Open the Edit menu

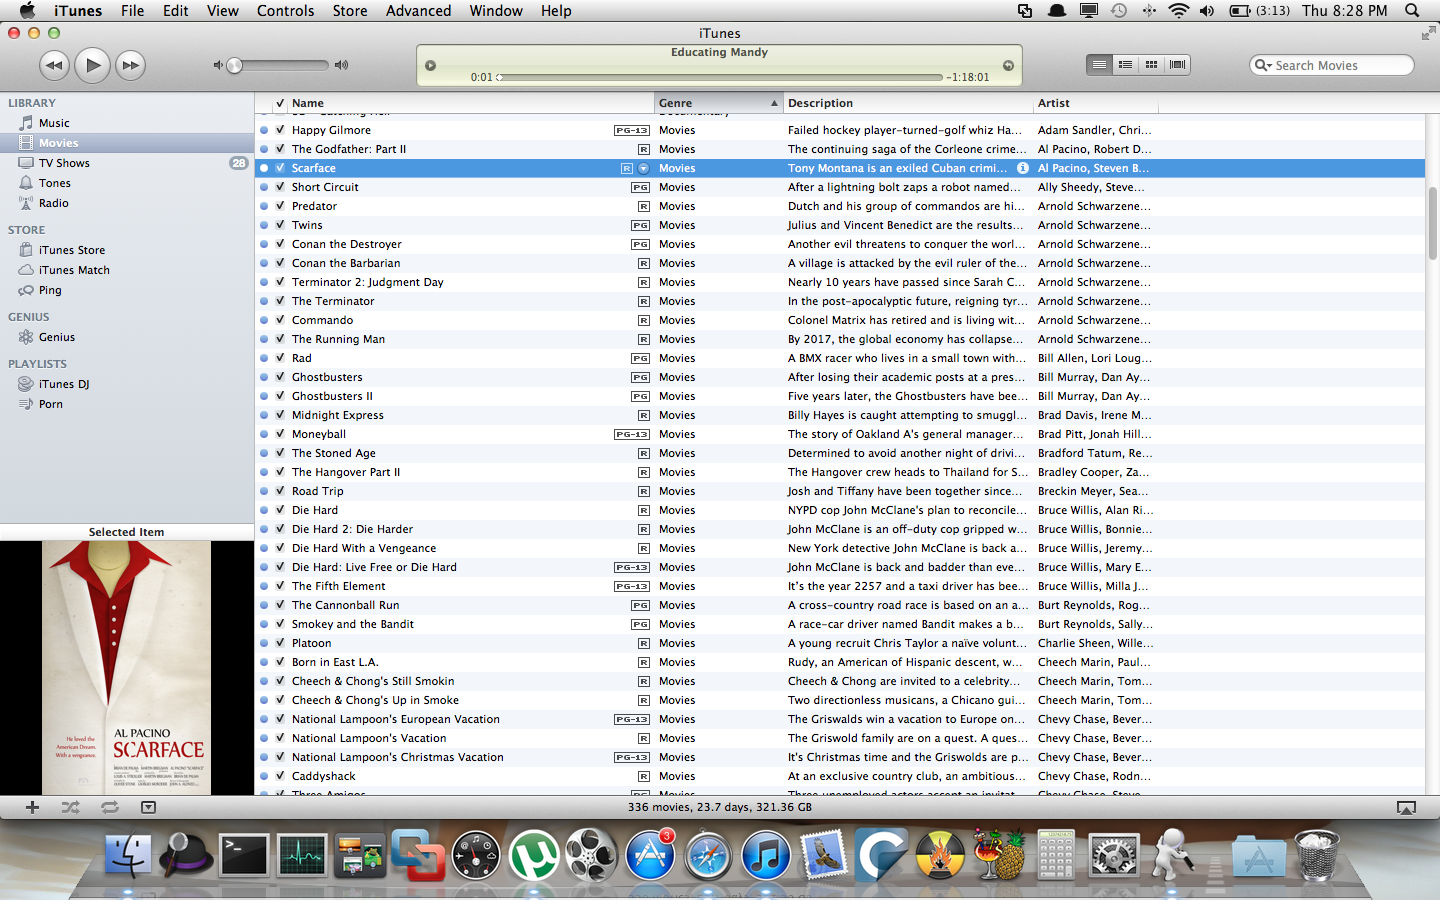176,11
